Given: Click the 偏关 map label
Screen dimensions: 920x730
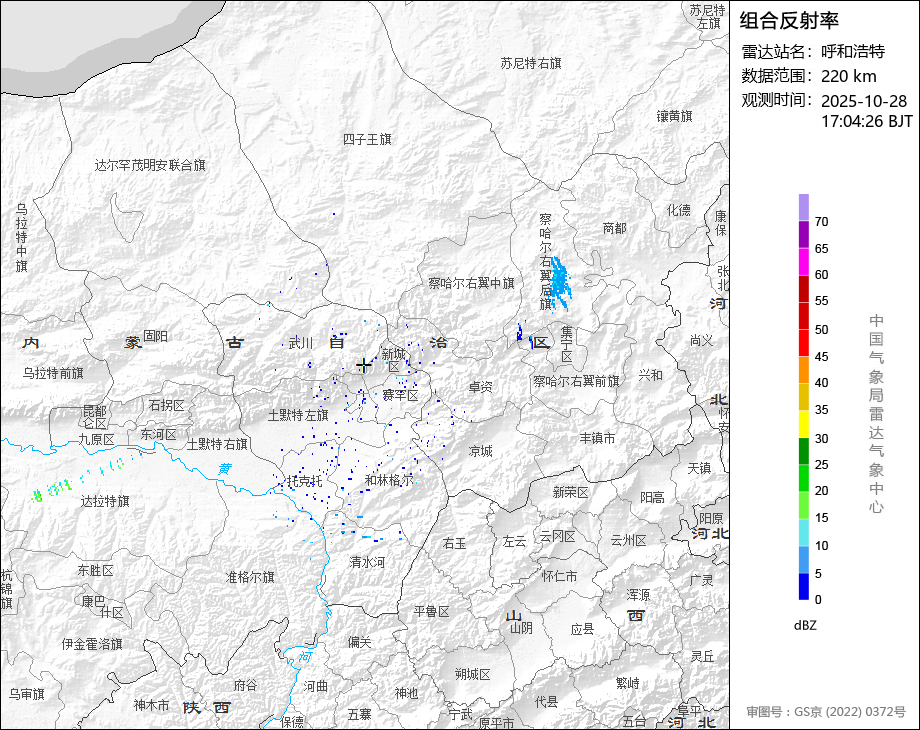Looking at the screenshot, I should coord(360,642).
